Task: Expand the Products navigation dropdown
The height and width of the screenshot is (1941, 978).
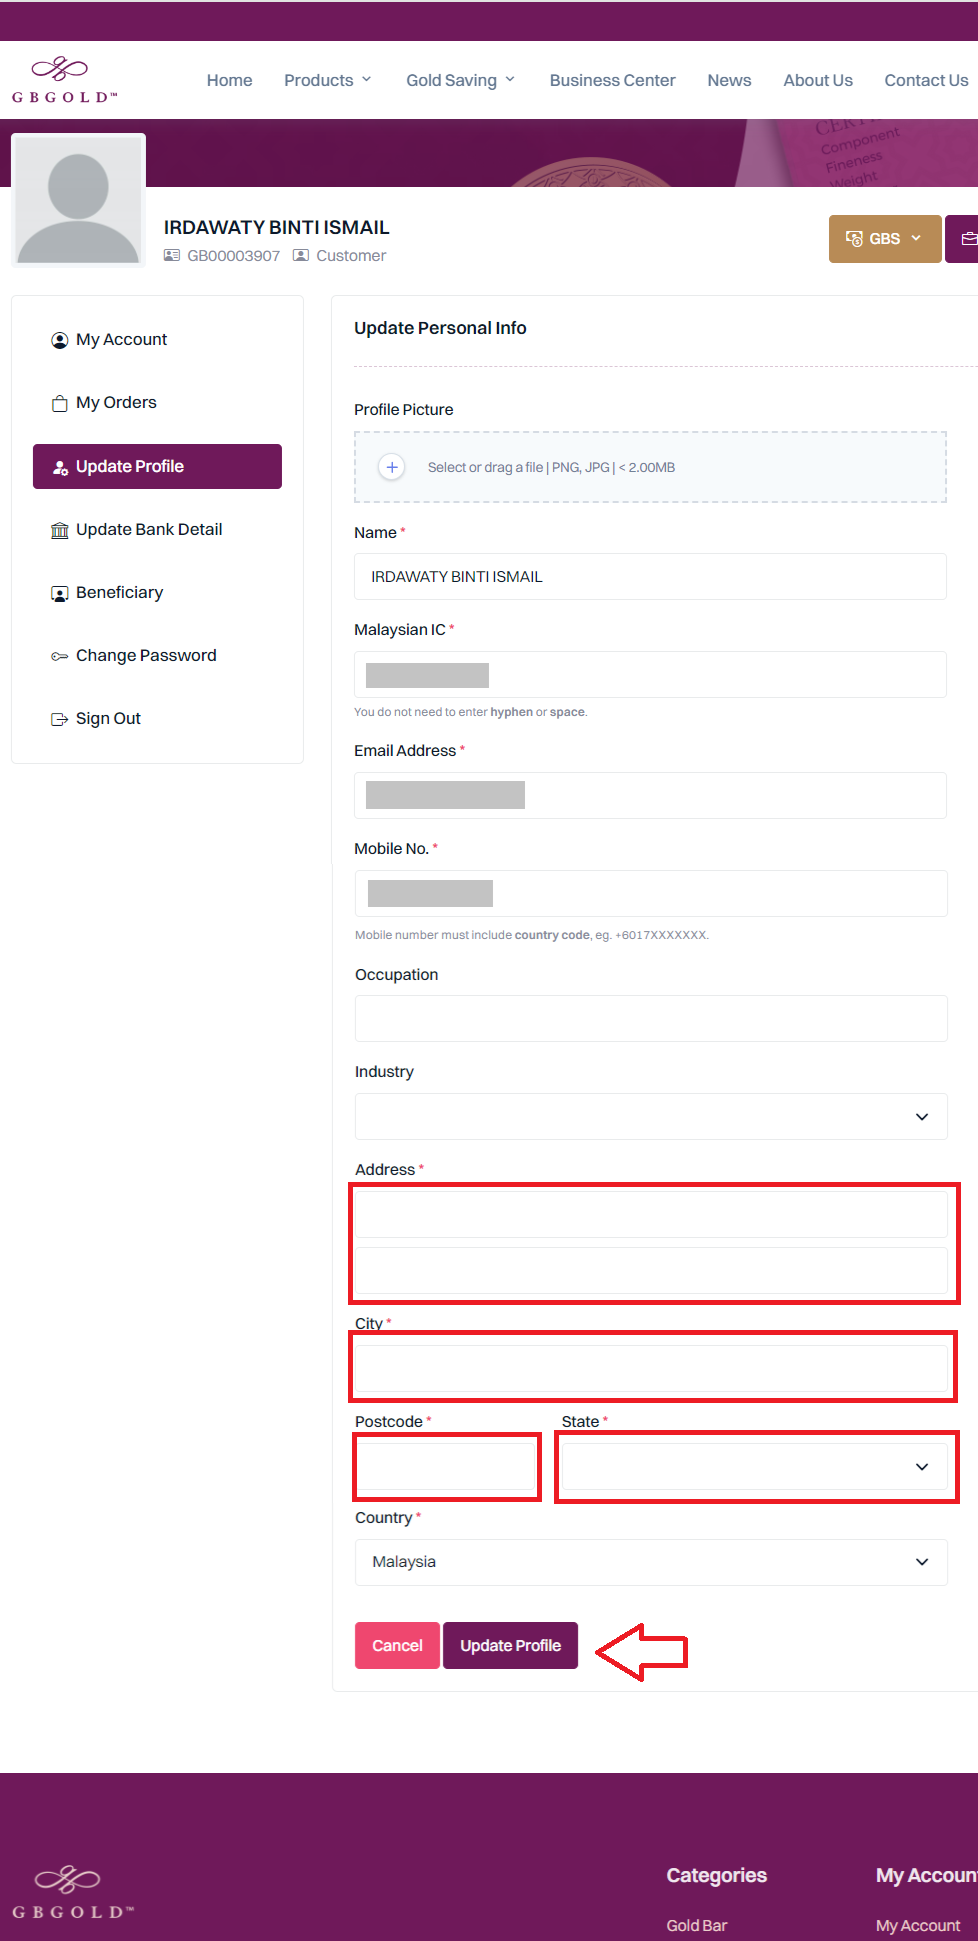Action: tap(327, 80)
